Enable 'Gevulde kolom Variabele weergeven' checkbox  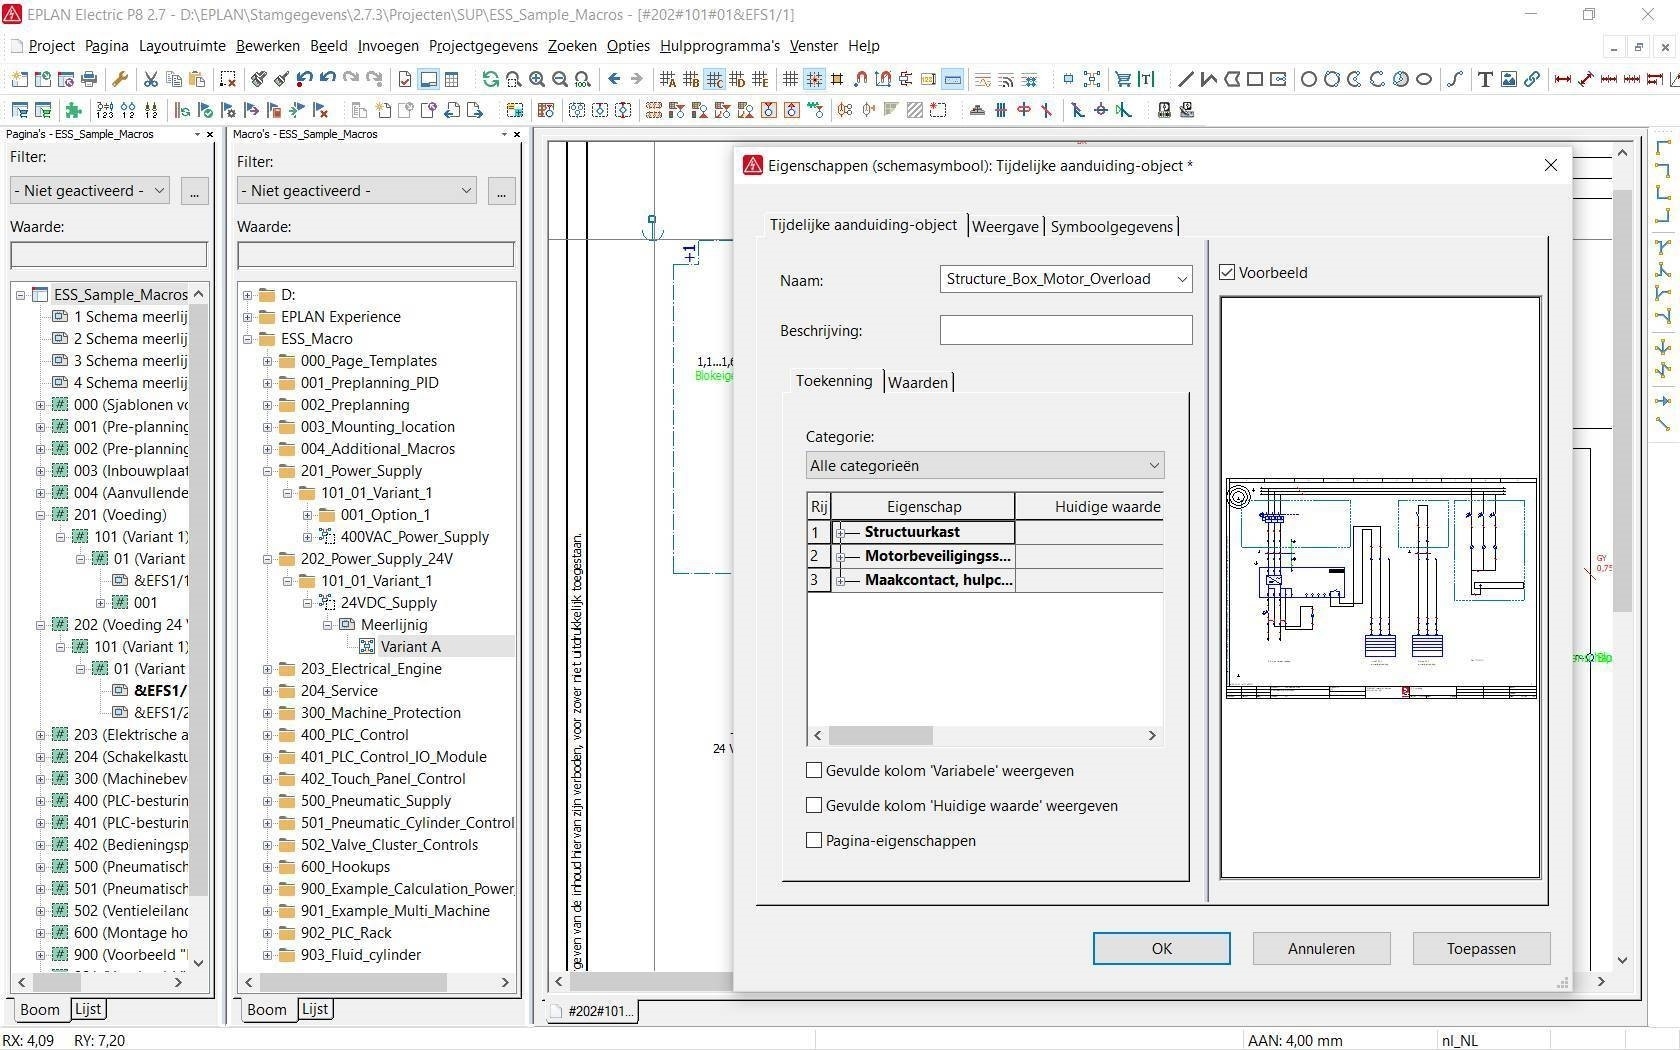pyautogui.click(x=814, y=770)
